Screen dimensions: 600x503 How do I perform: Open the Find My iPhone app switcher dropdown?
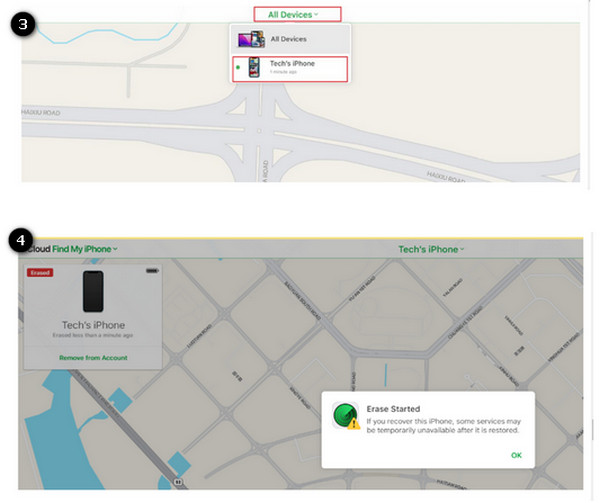tap(85, 249)
